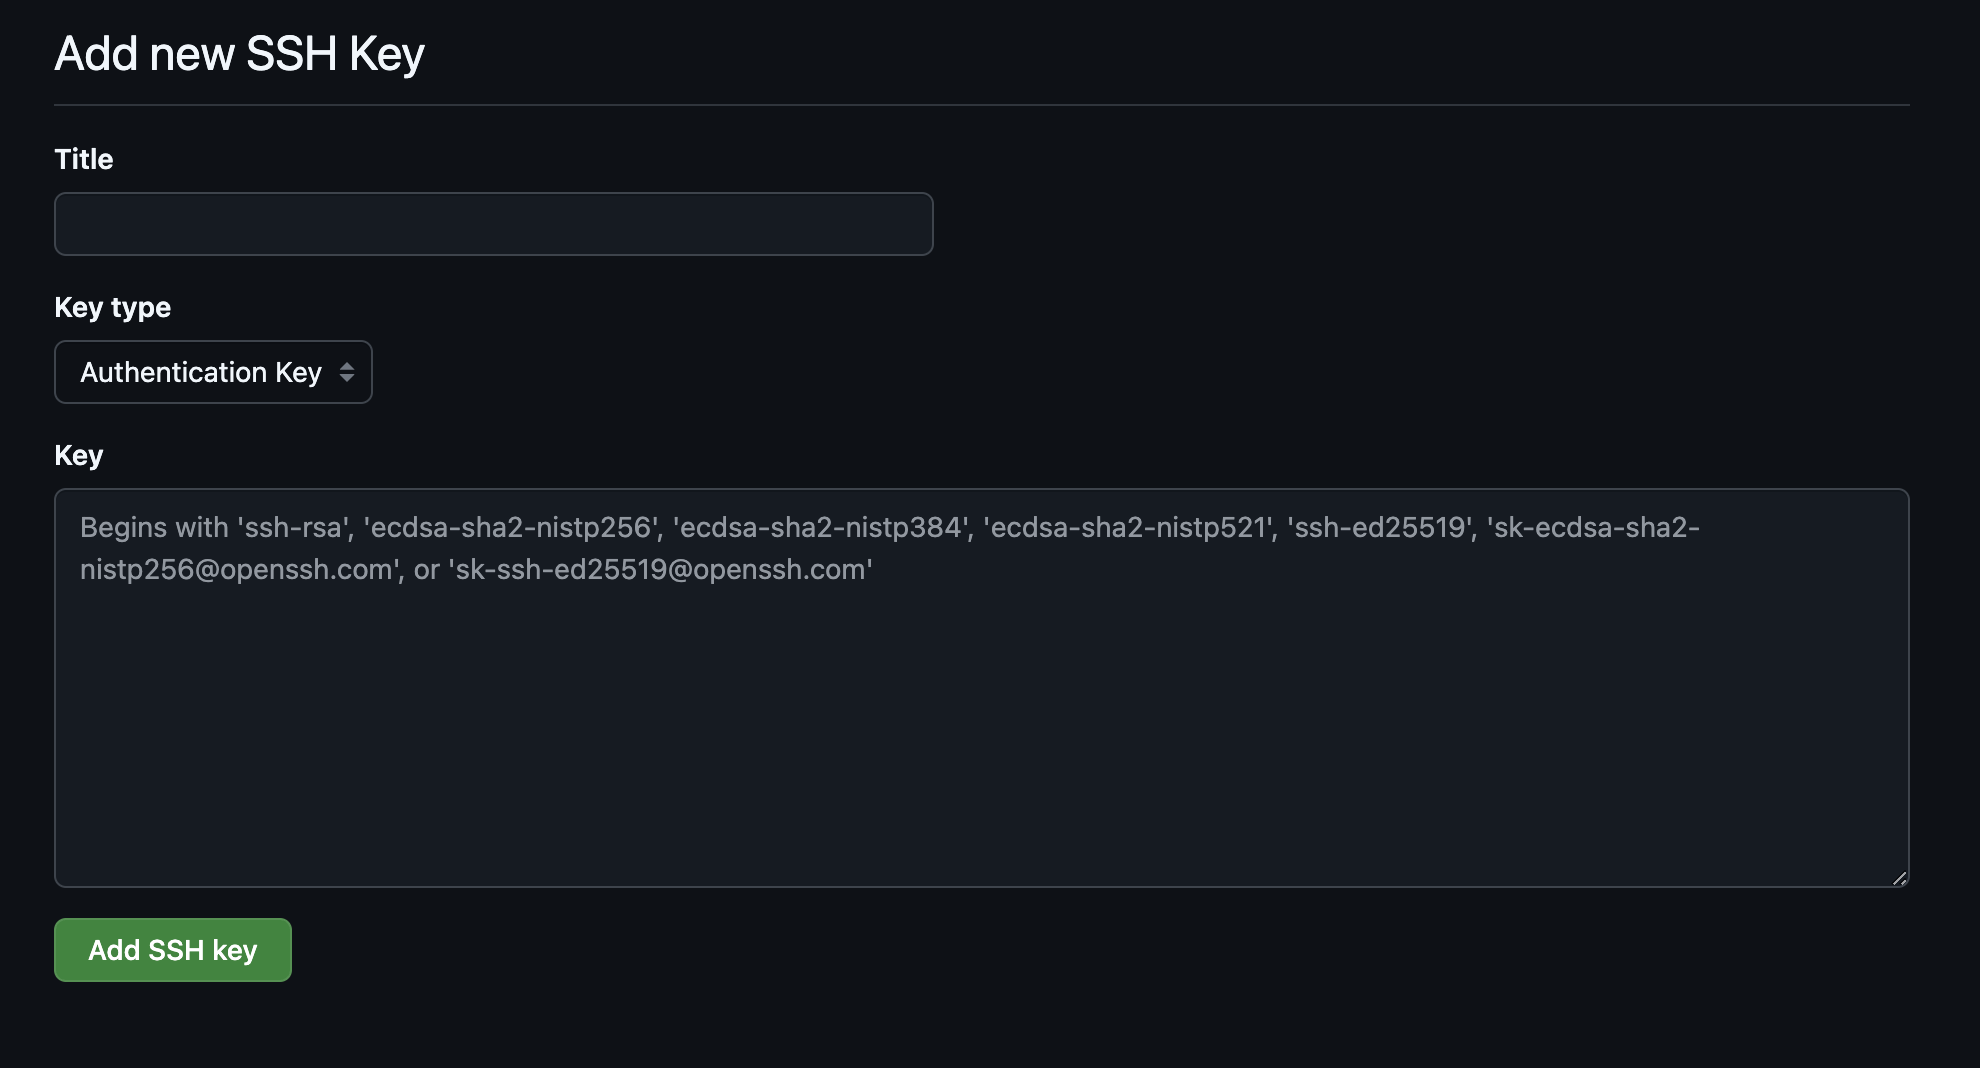Click inside the Title input field

click(x=493, y=223)
